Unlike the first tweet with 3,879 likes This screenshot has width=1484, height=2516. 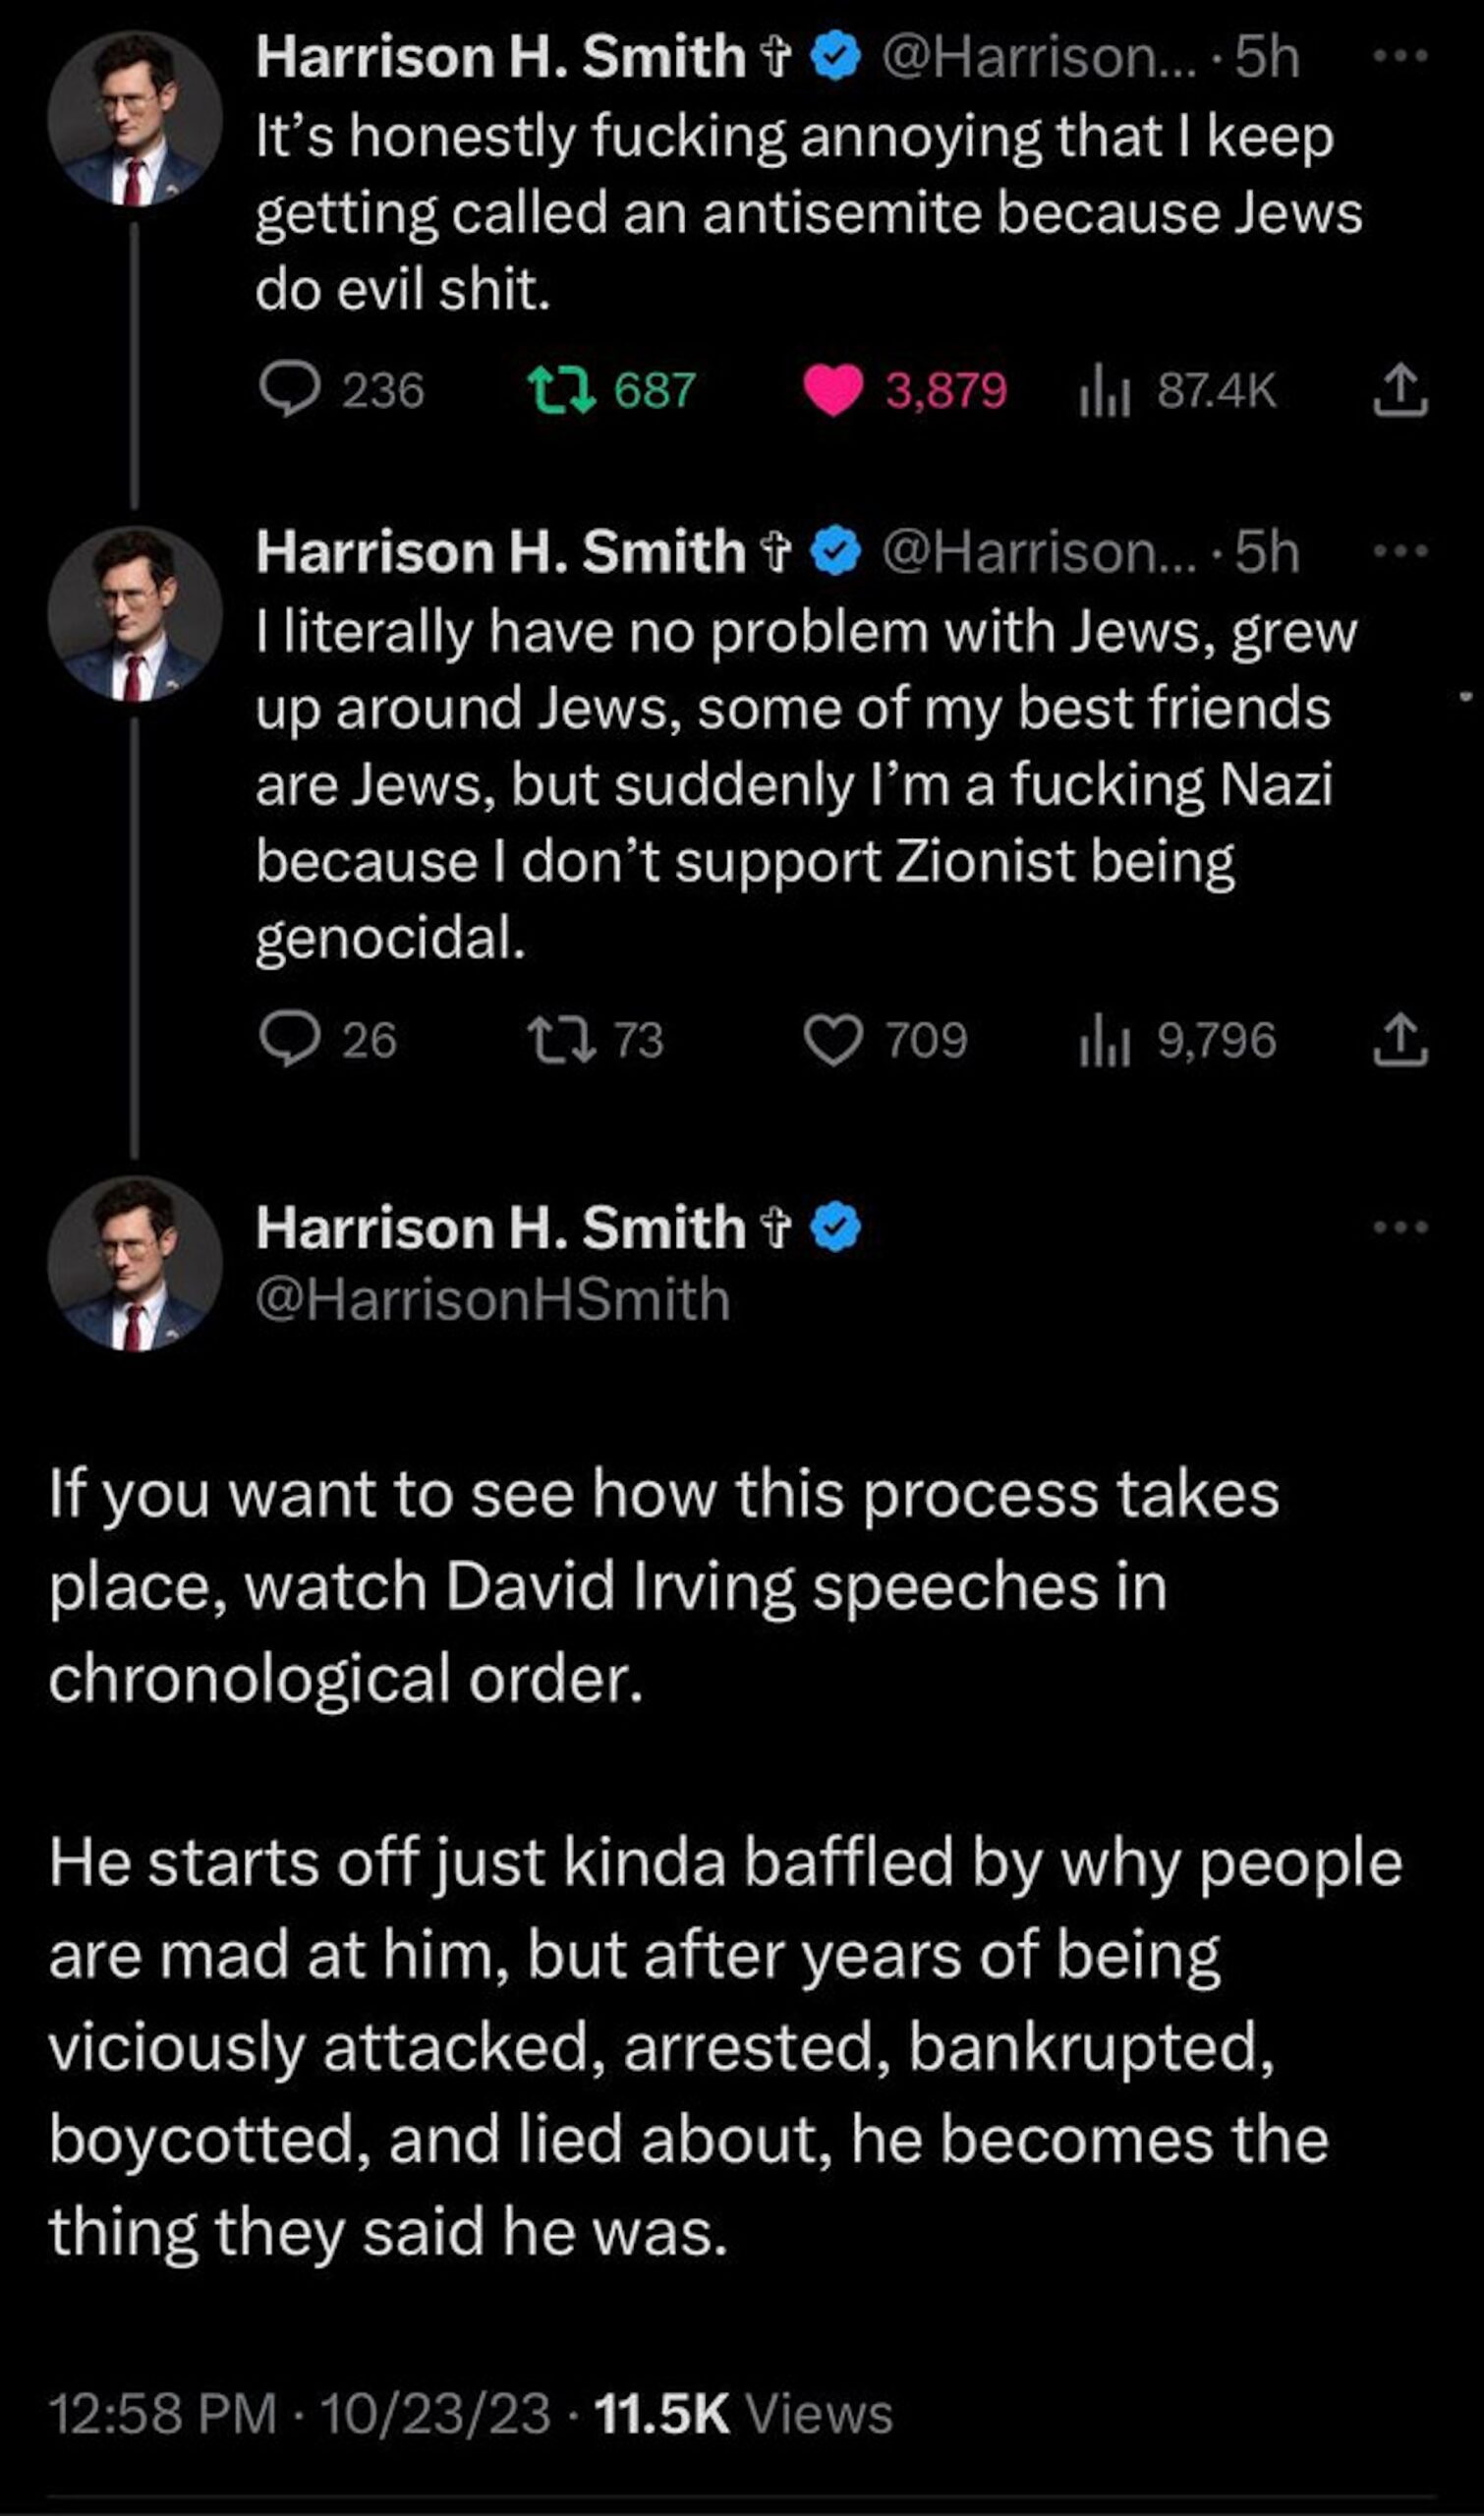click(833, 389)
